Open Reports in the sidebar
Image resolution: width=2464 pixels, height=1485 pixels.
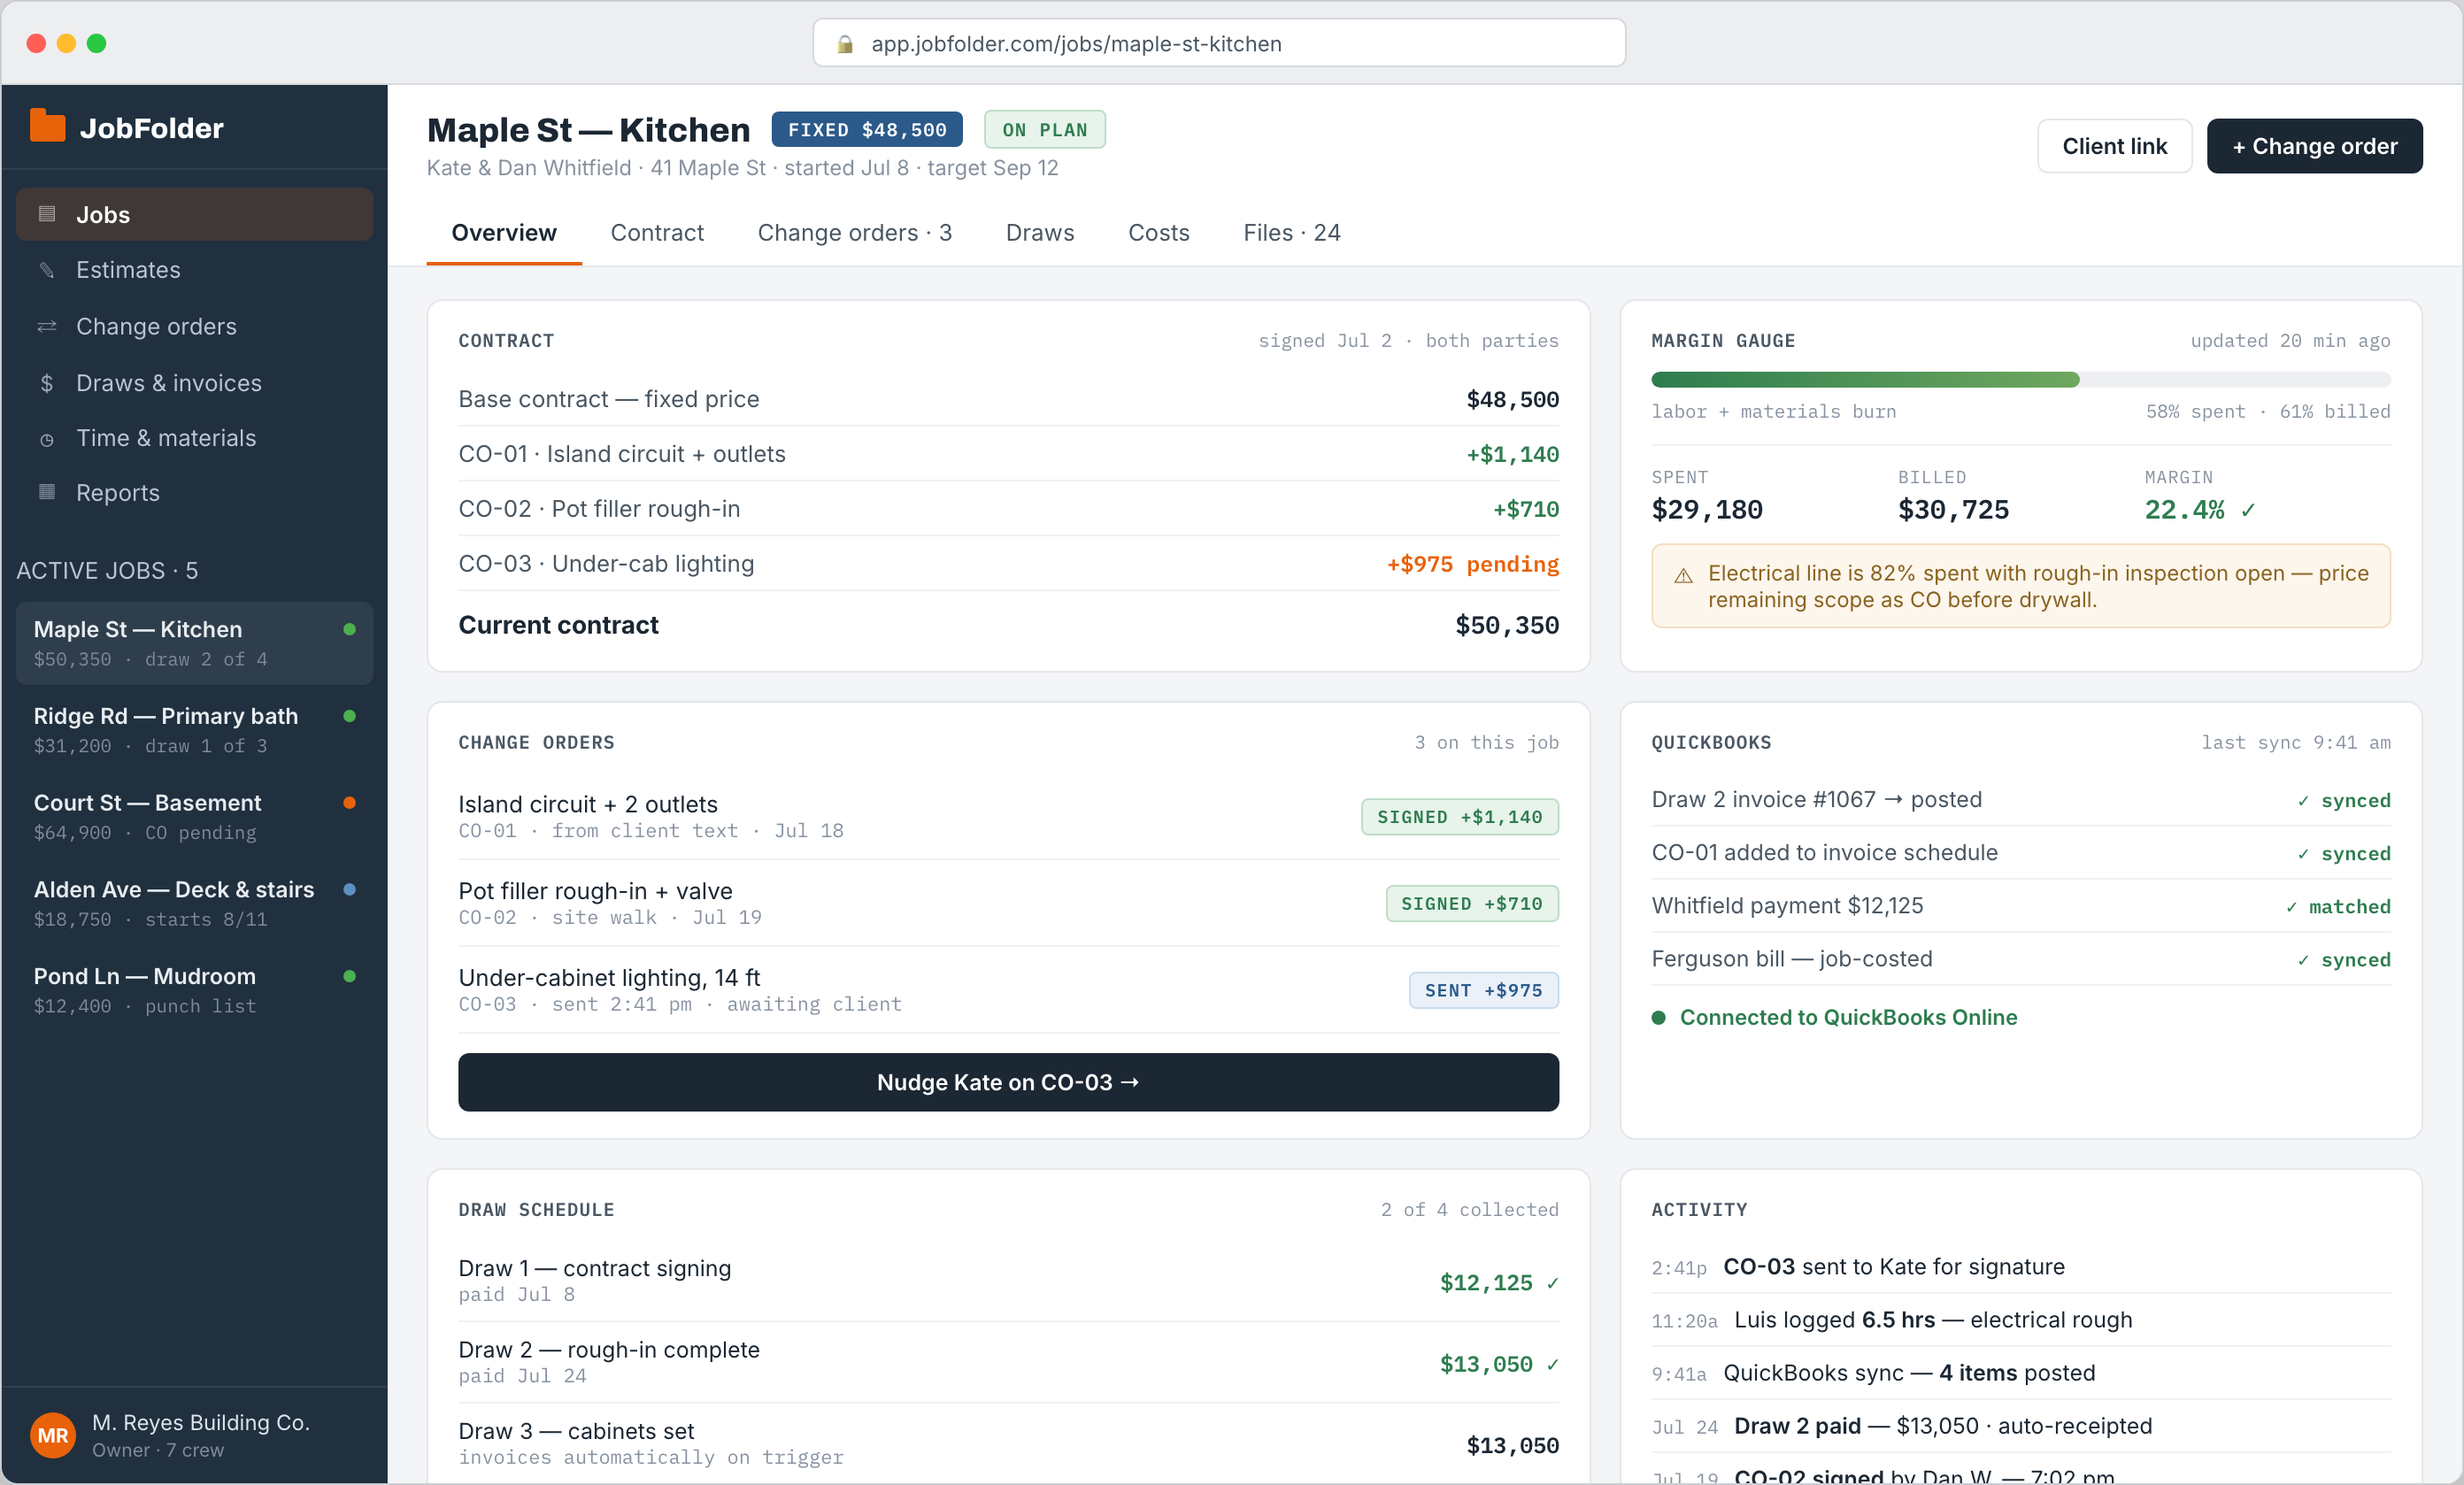tap(194, 493)
